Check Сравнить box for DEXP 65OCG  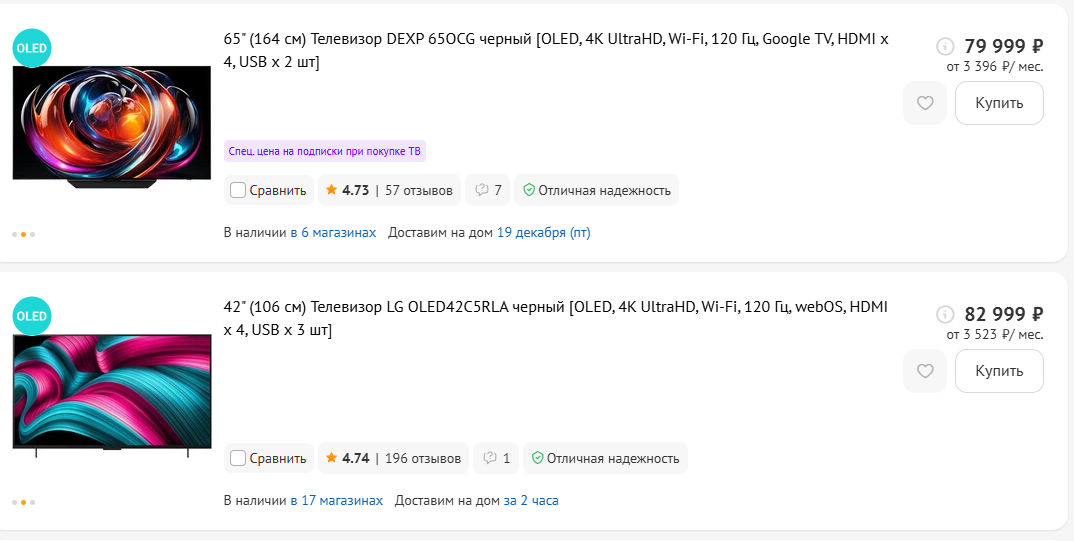pyautogui.click(x=238, y=190)
